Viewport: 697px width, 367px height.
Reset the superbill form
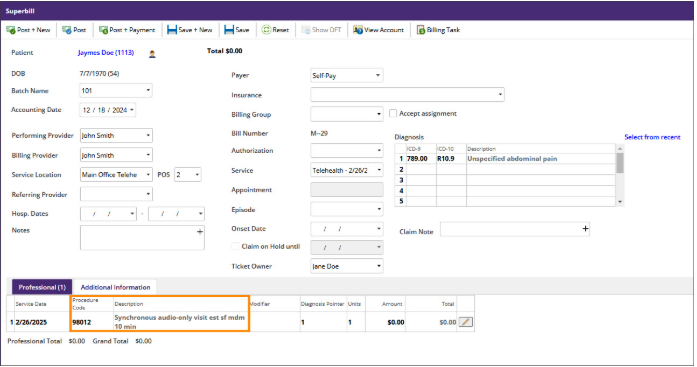(x=275, y=30)
